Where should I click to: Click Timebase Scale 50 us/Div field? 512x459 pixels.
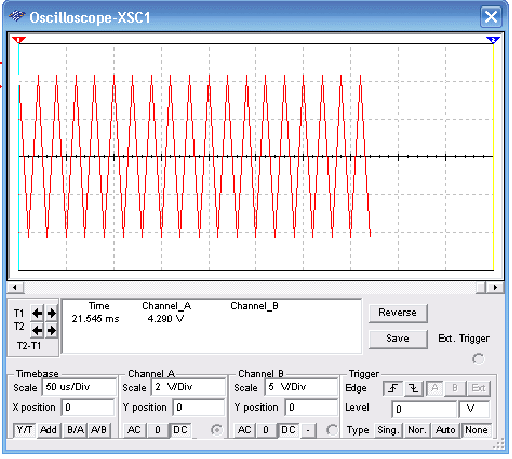[79, 387]
